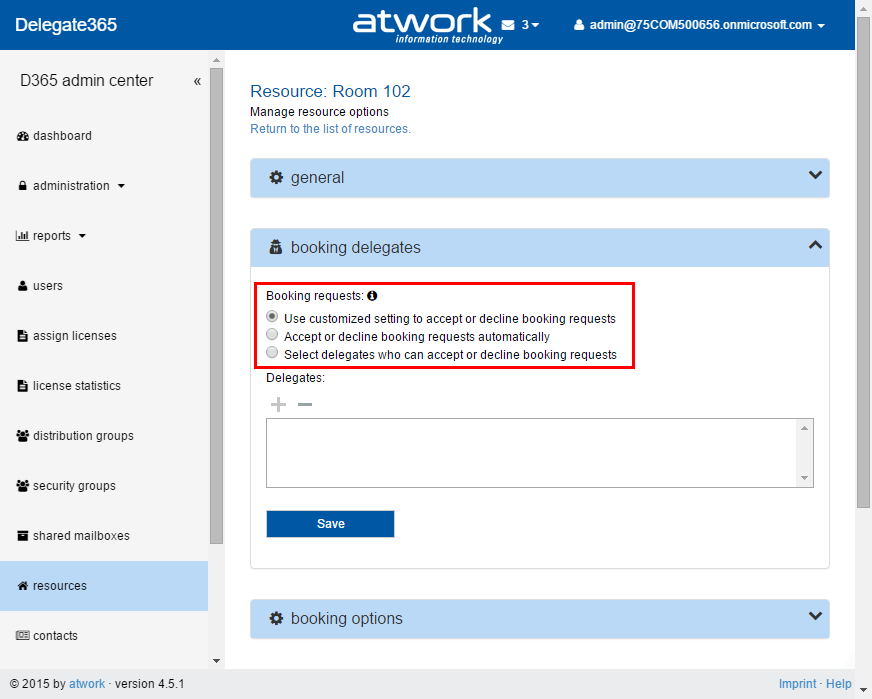Click the minus icon to remove delegate

click(305, 404)
